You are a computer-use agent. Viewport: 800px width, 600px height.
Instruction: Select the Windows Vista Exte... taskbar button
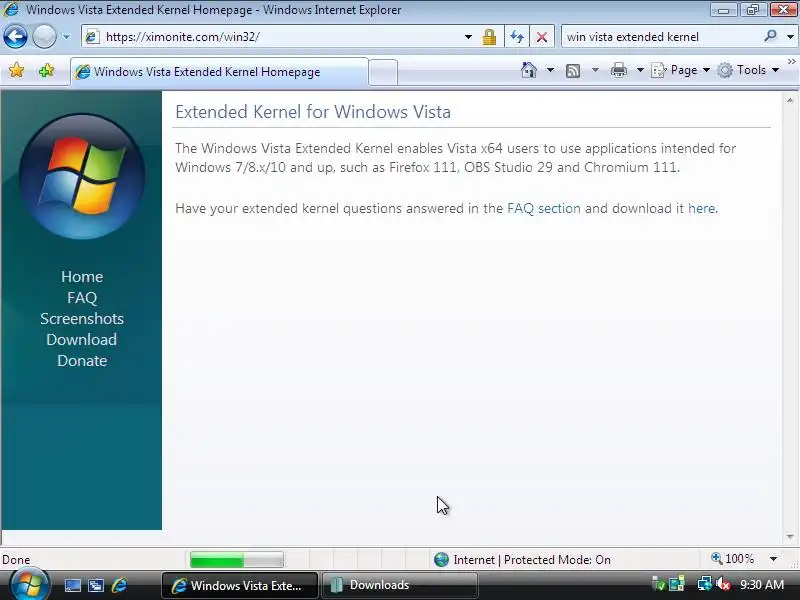coord(240,585)
